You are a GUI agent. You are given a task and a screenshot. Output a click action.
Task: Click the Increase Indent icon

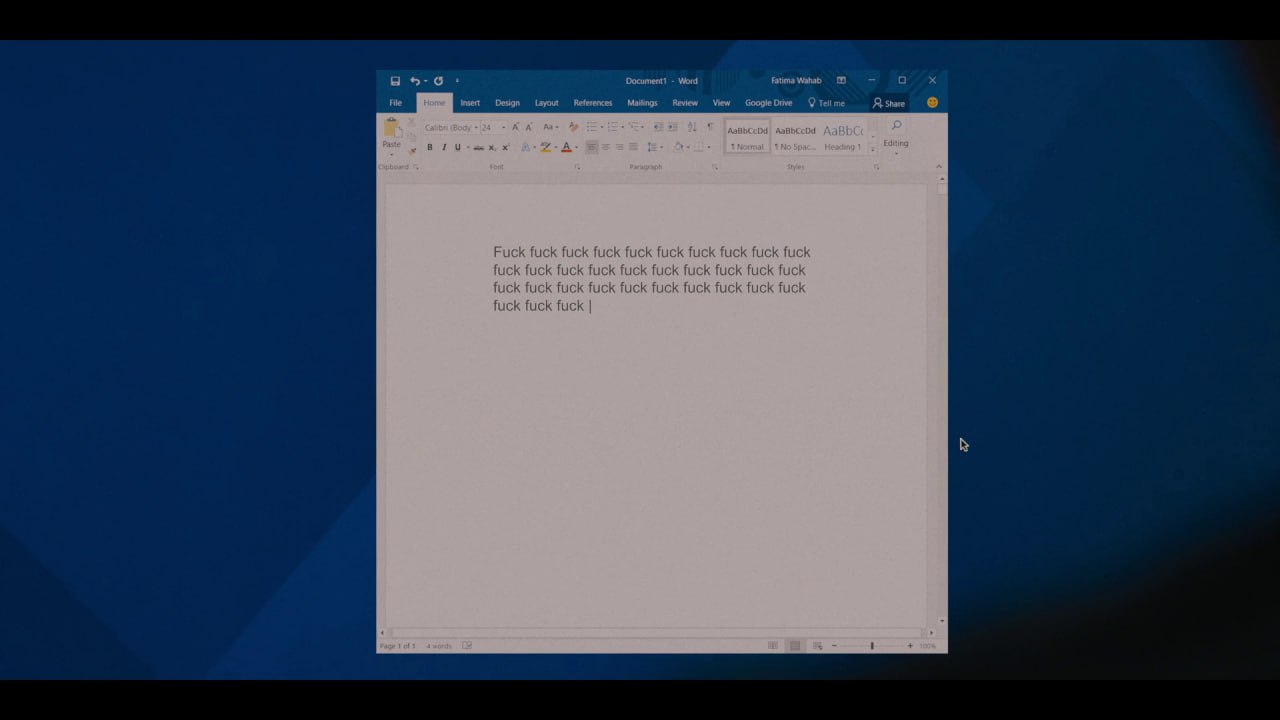(673, 127)
